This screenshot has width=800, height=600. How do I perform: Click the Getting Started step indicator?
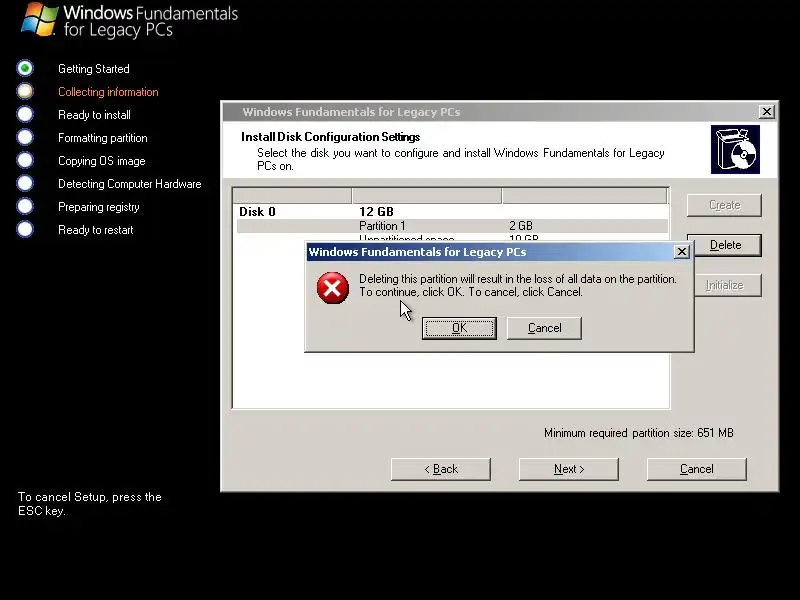pos(25,68)
